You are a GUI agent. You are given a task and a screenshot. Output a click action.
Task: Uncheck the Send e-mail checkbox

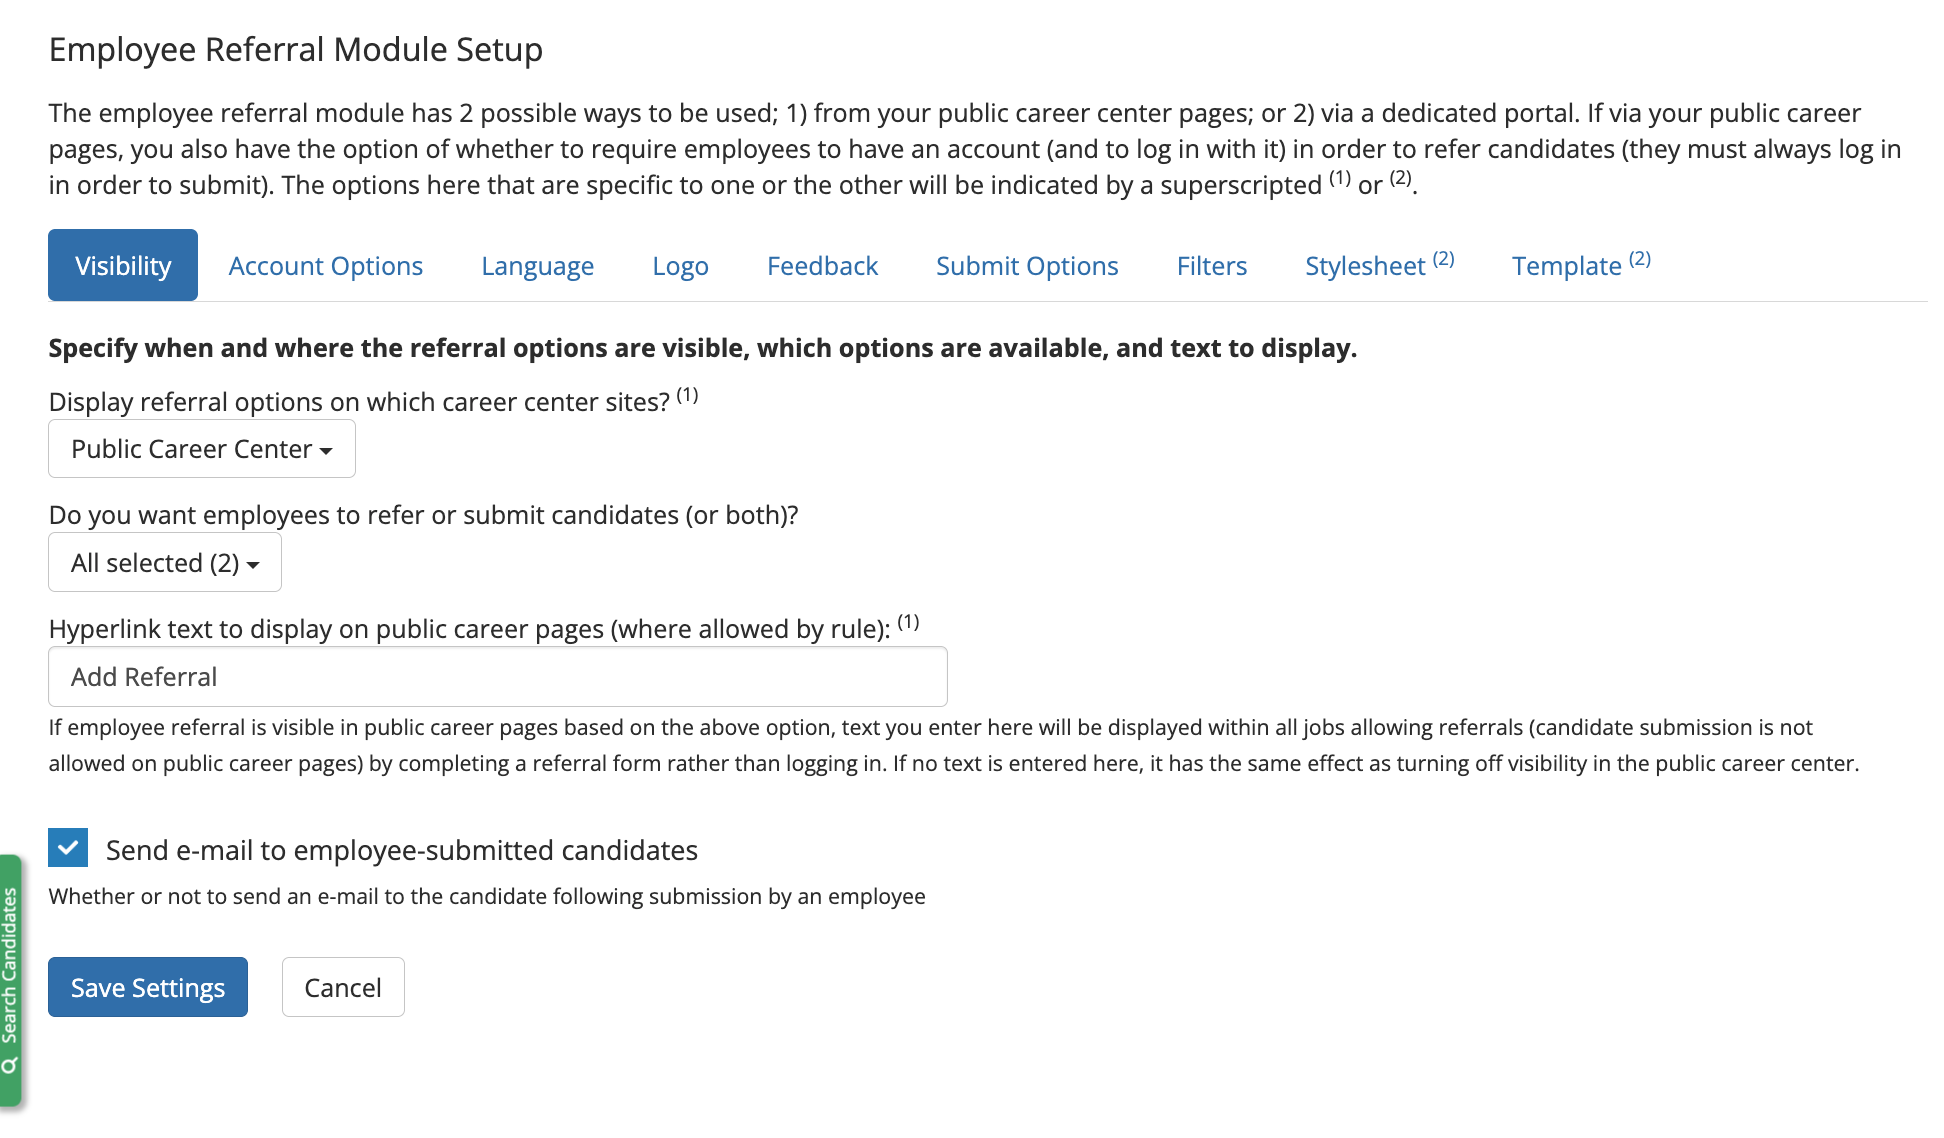68,848
